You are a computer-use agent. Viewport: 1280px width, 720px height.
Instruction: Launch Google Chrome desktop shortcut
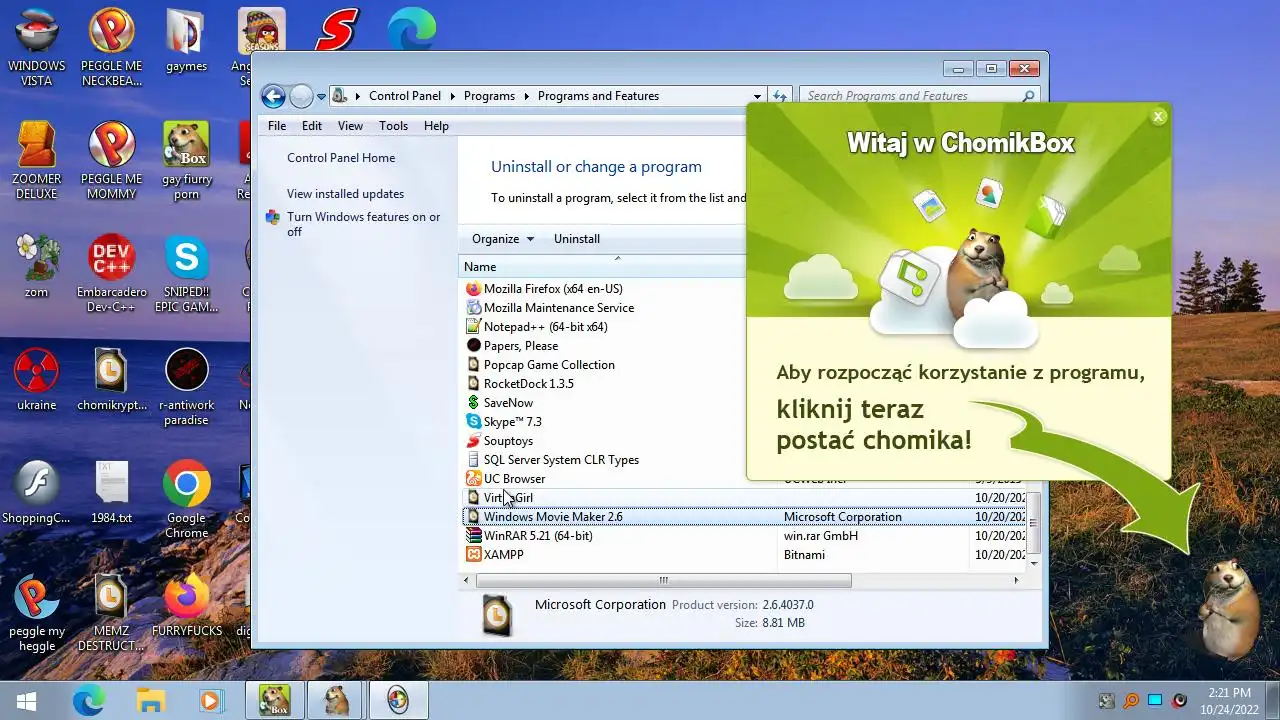point(186,499)
